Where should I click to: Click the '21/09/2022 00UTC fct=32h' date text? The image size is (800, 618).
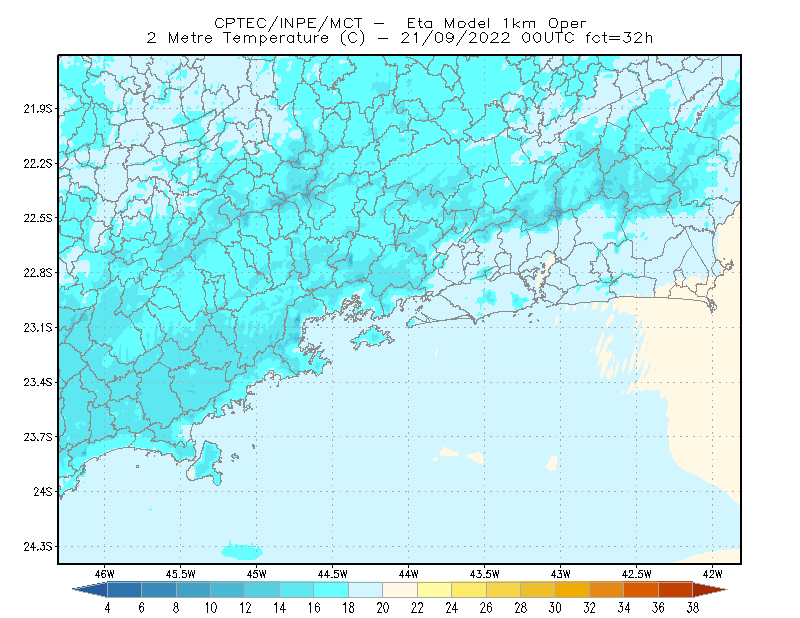point(527,38)
